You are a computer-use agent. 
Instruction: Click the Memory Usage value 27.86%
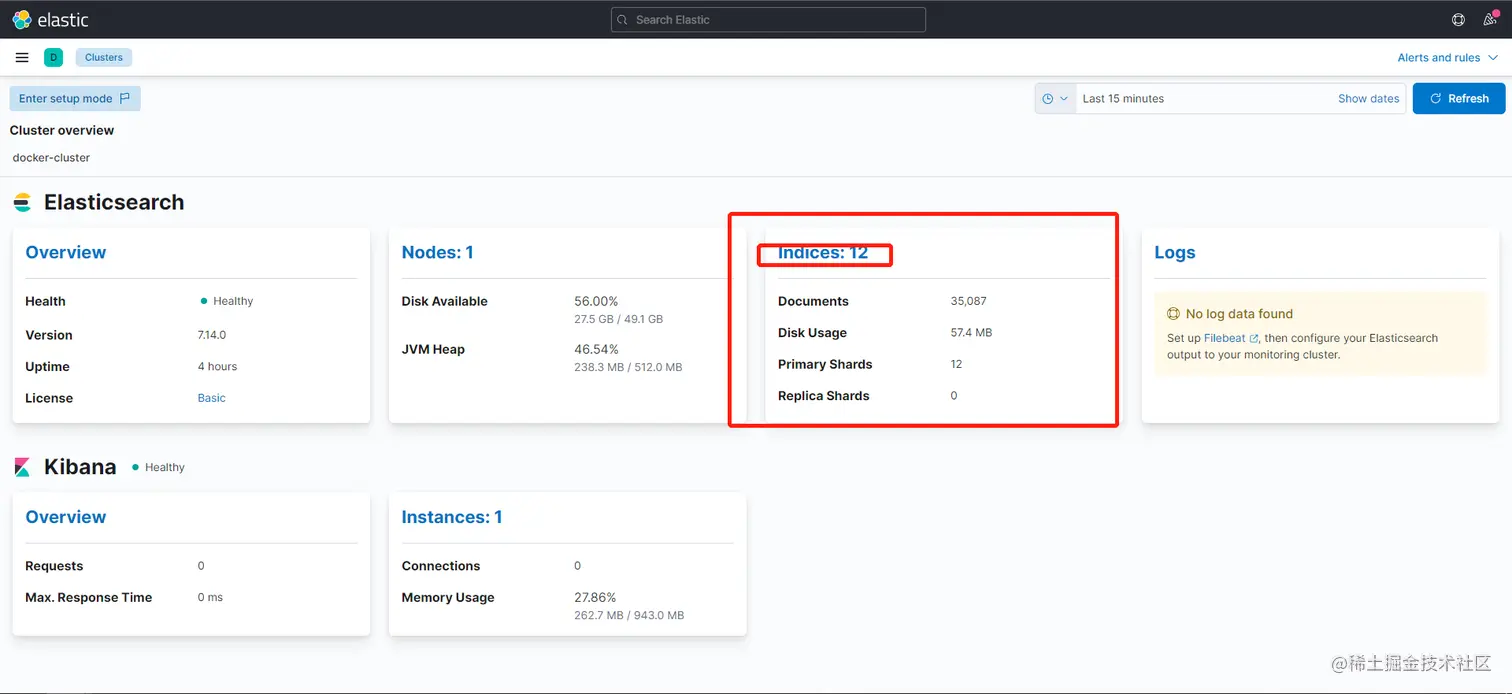pos(596,597)
